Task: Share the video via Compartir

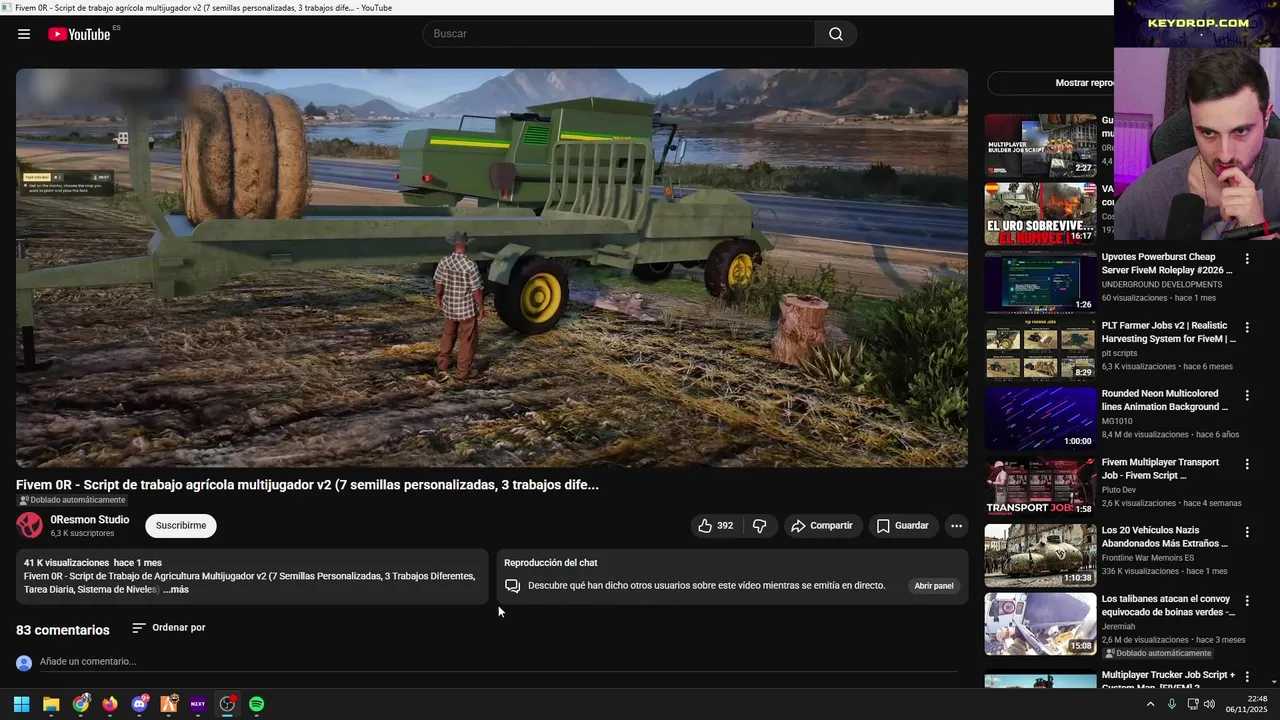Action: point(822,525)
